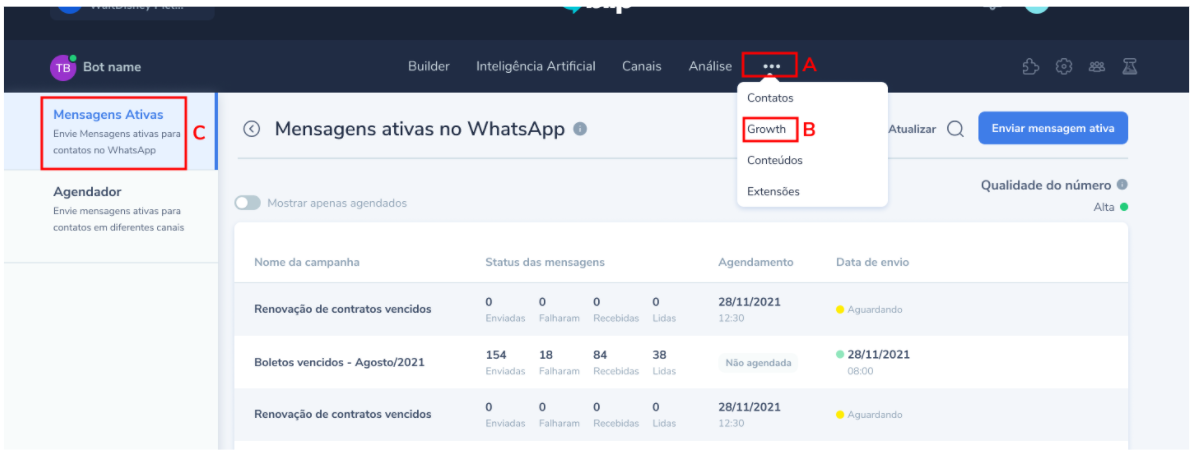Click info icon next to WhatsApp title
This screenshot has width=1200, height=458.
[580, 129]
